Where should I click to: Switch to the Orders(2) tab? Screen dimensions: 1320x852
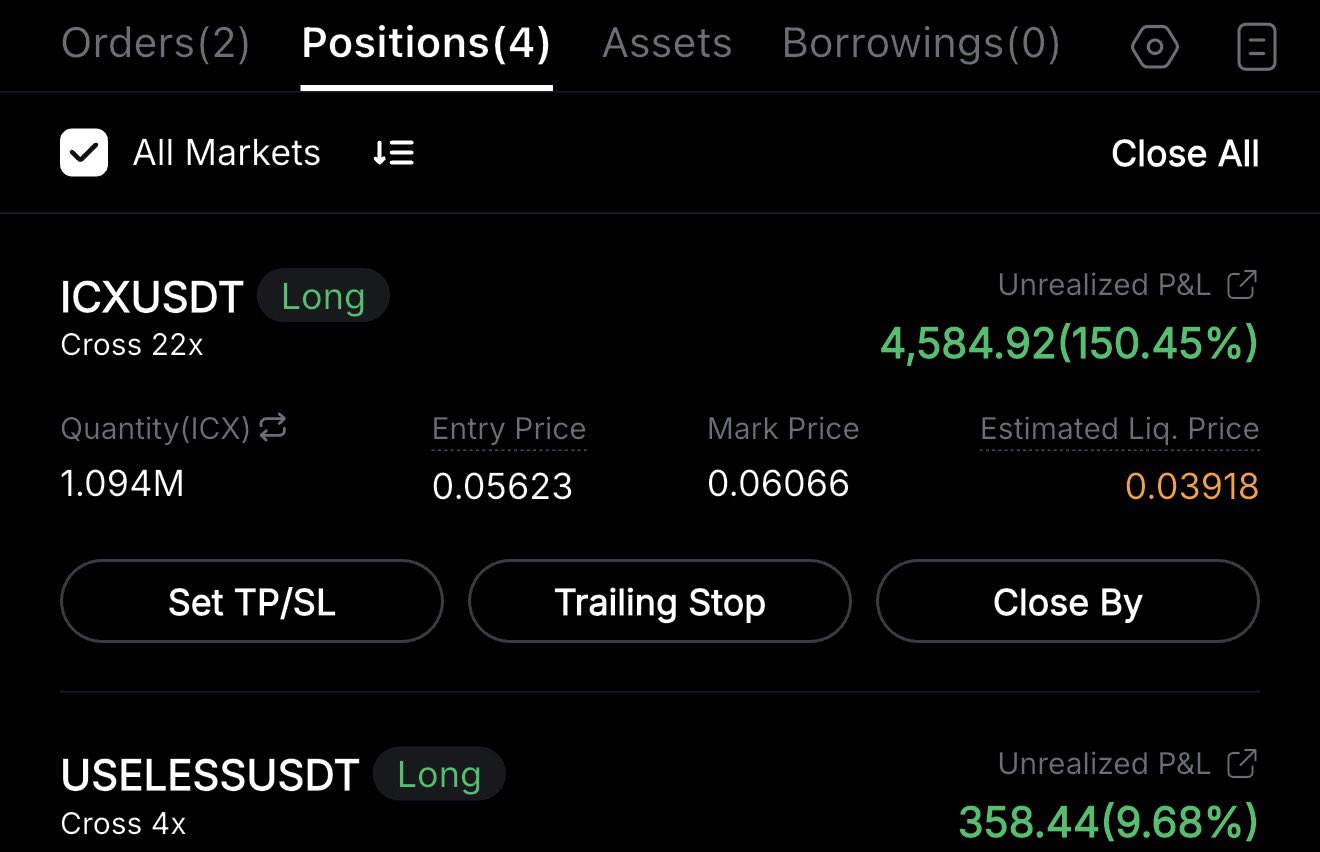pos(155,44)
